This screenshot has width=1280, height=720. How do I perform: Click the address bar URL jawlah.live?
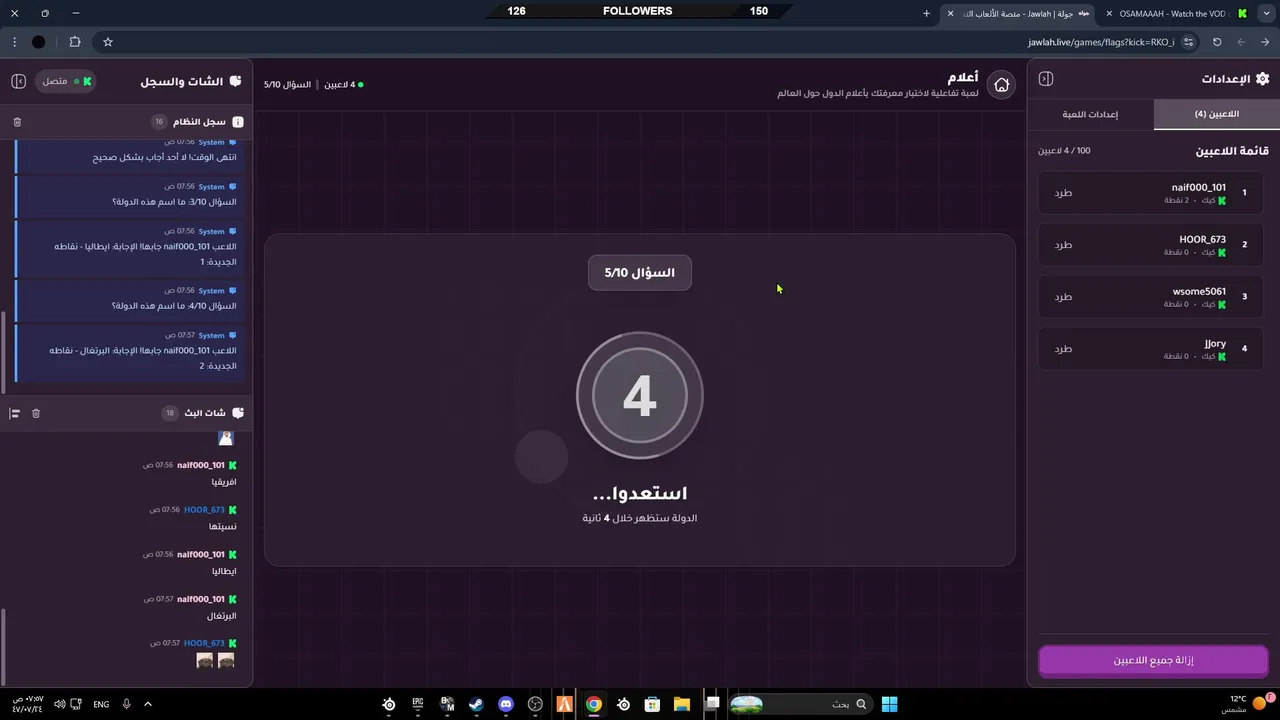1100,42
